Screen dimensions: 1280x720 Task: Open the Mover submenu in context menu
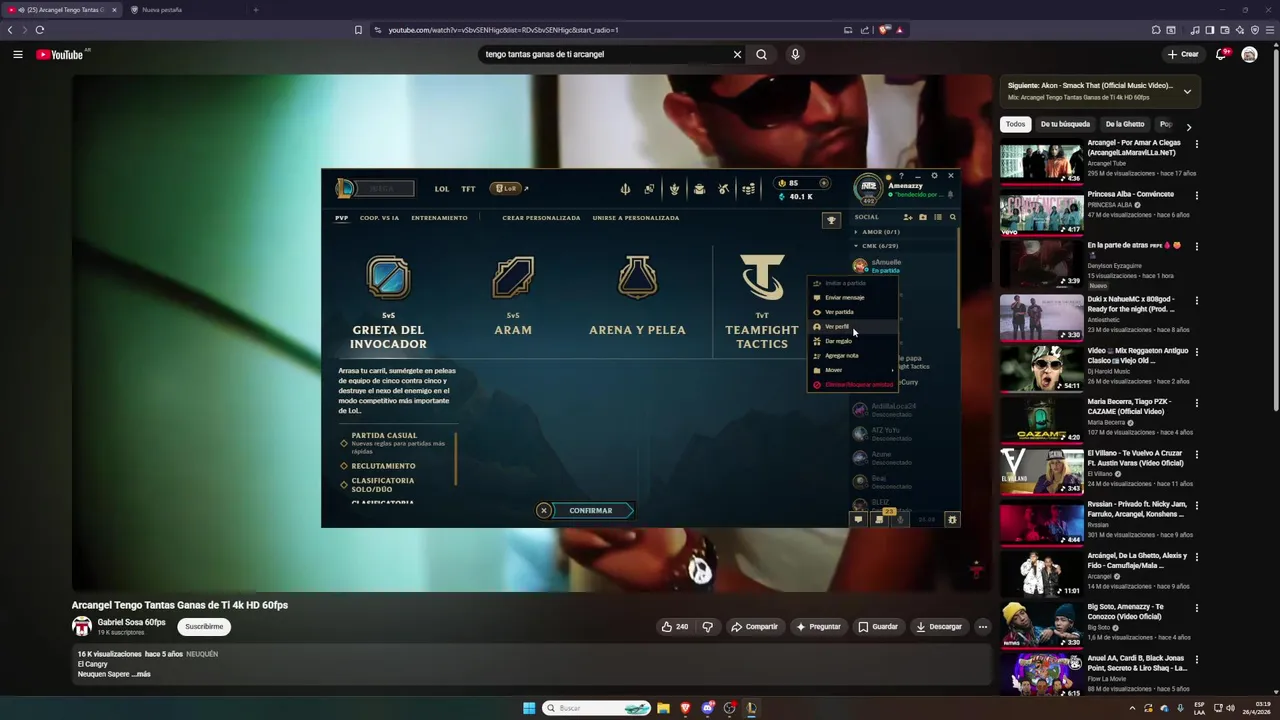tap(853, 370)
